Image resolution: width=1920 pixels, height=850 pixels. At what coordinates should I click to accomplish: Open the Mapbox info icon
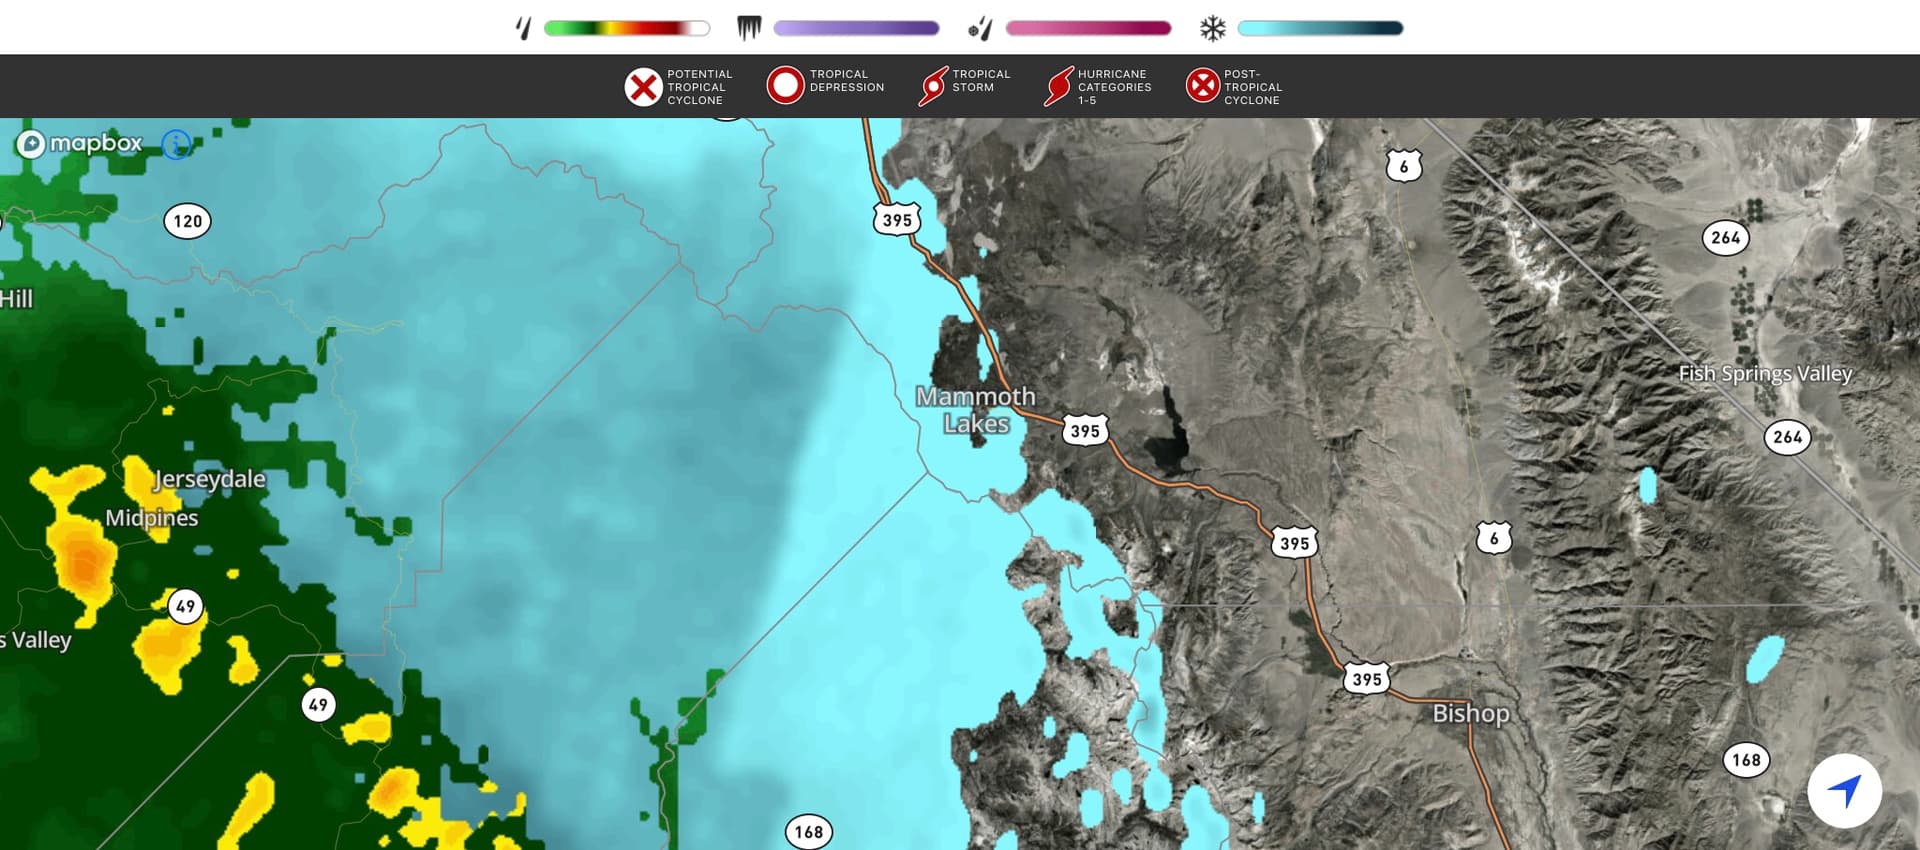point(176,145)
